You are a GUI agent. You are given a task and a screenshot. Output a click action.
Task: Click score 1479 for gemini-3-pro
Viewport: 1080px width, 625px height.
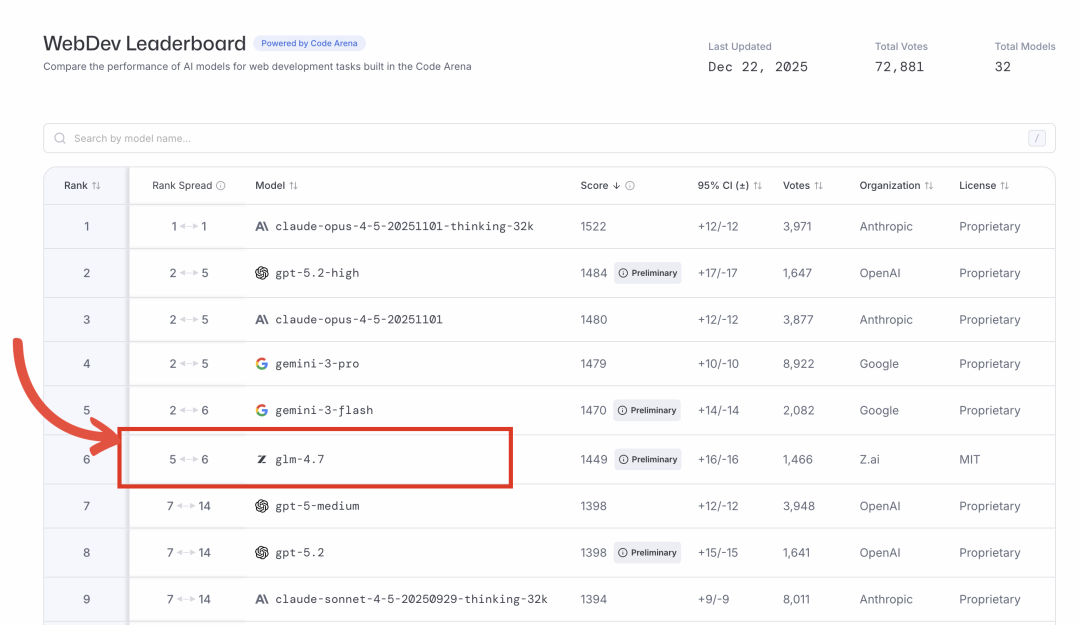[593, 364]
